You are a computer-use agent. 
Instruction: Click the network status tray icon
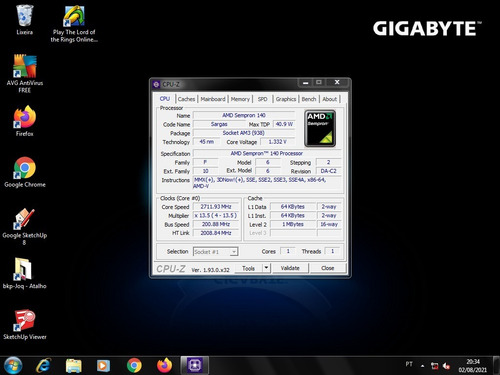pos(434,366)
